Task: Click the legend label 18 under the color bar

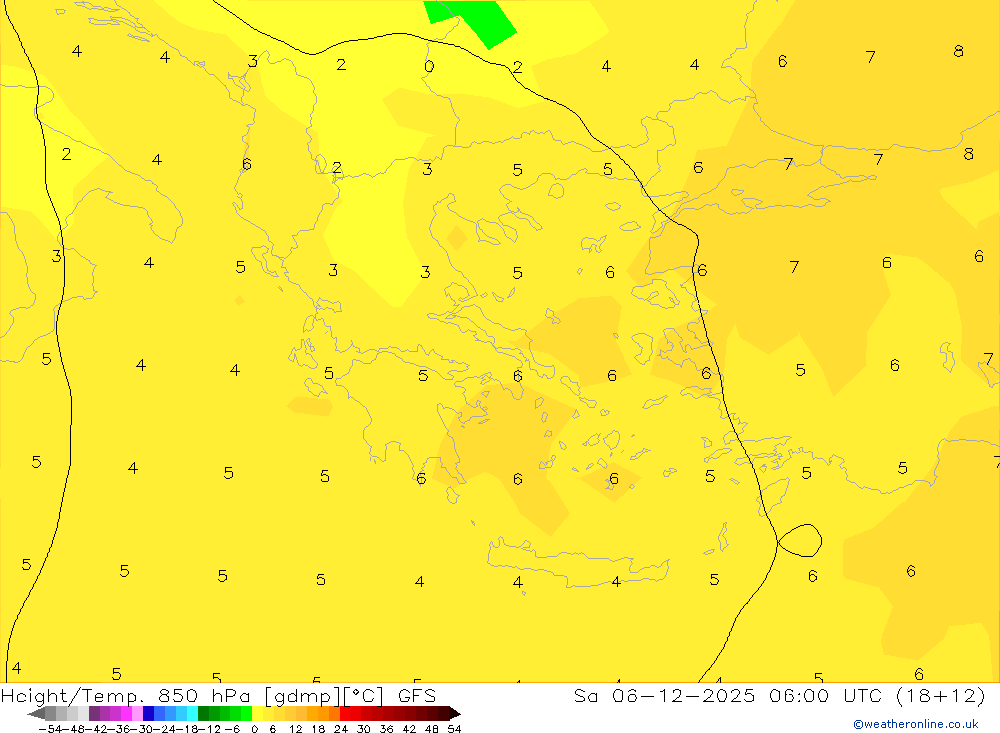Action: click(318, 729)
